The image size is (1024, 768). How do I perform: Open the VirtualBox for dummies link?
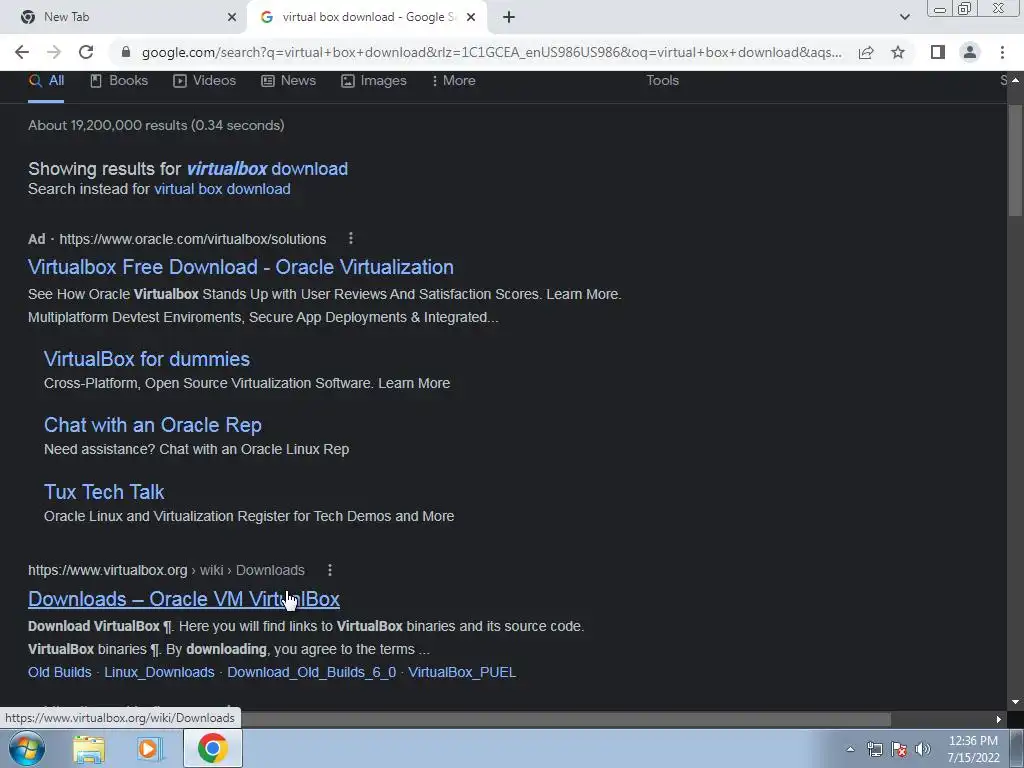[147, 359]
